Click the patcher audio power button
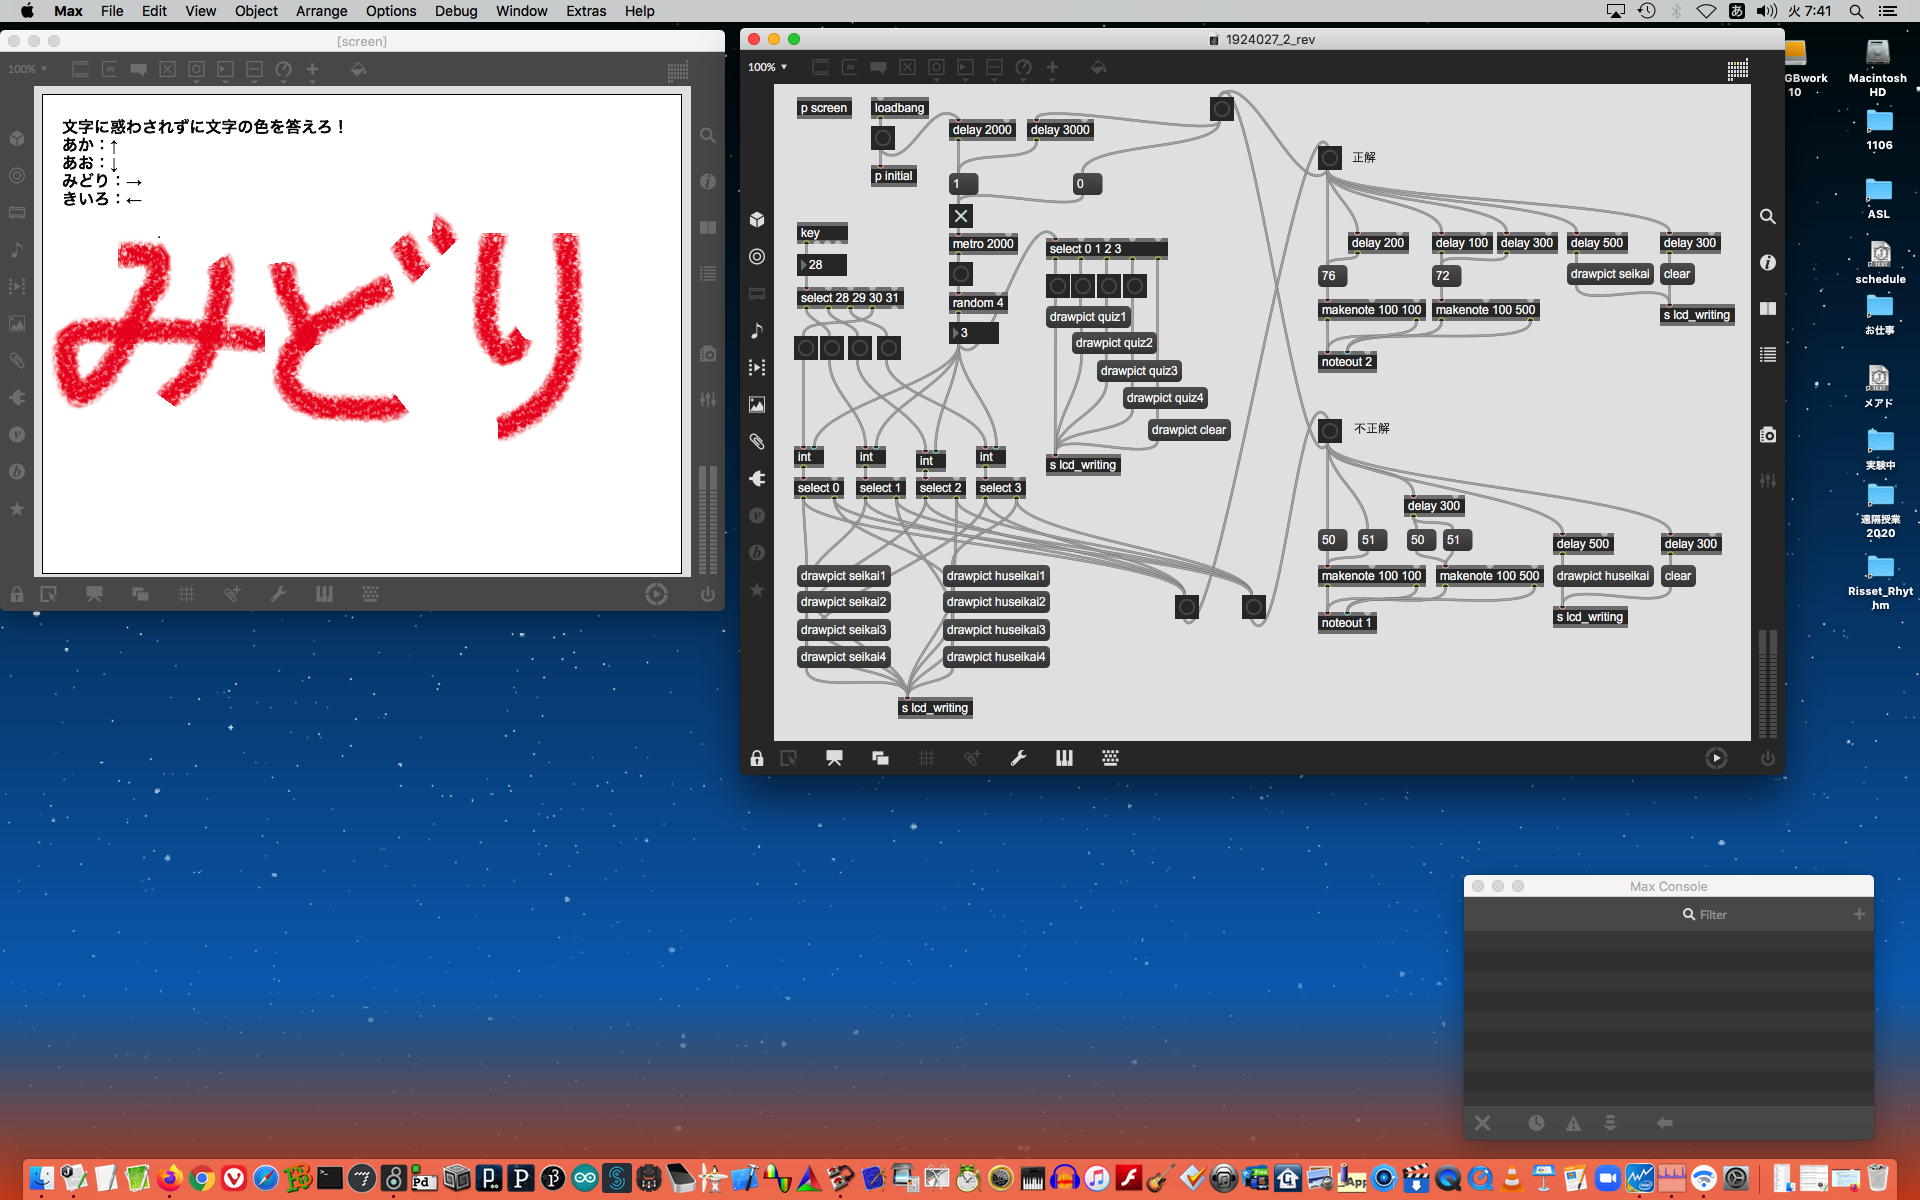 pyautogui.click(x=1767, y=759)
